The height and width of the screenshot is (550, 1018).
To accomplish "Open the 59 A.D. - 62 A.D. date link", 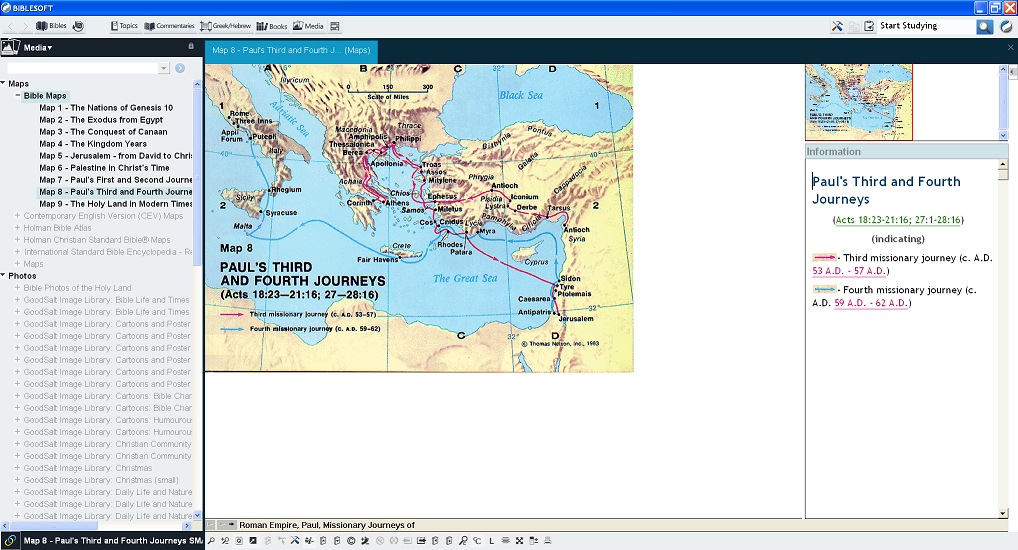I will (871, 303).
